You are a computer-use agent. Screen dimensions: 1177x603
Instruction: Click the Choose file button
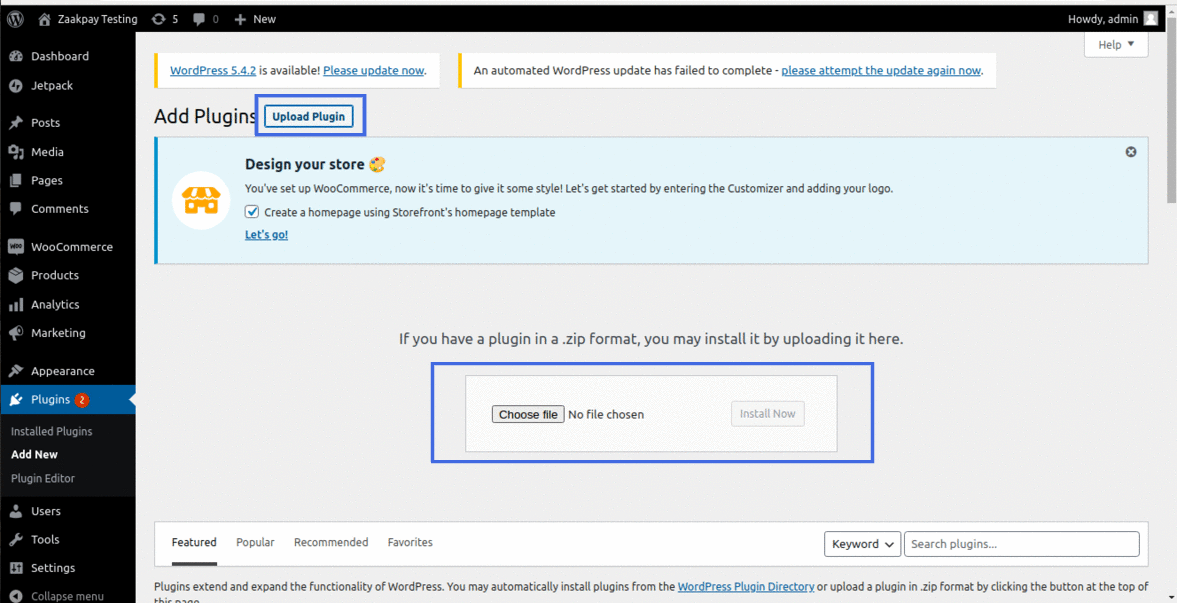(528, 415)
